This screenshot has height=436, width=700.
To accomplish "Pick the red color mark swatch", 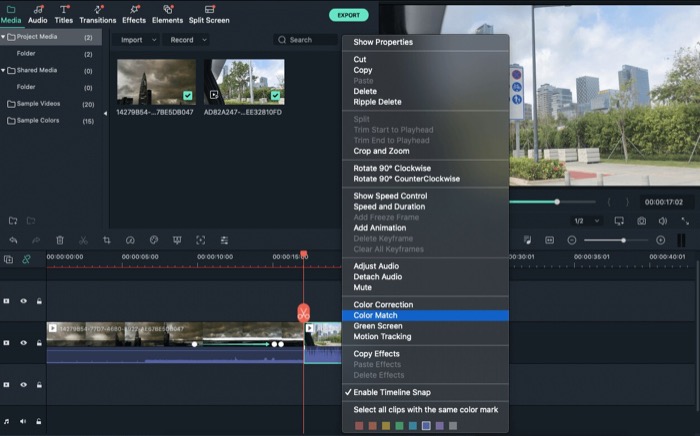I will click(359, 426).
